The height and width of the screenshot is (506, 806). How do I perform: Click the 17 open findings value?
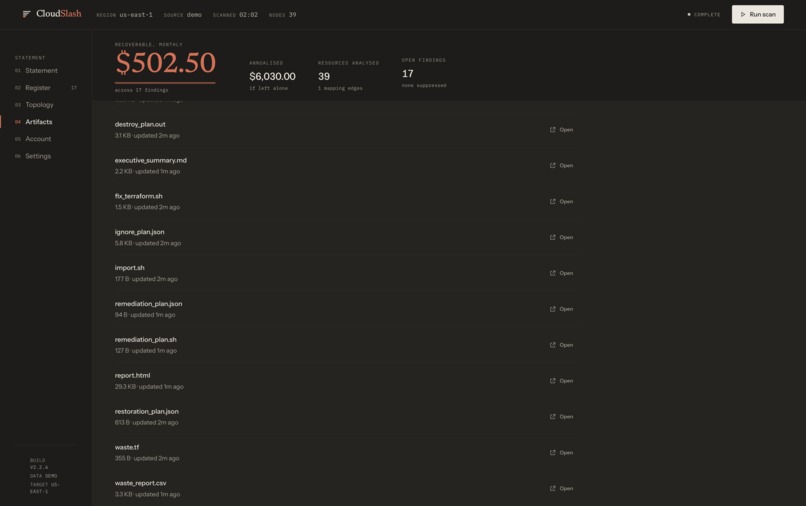pyautogui.click(x=408, y=74)
